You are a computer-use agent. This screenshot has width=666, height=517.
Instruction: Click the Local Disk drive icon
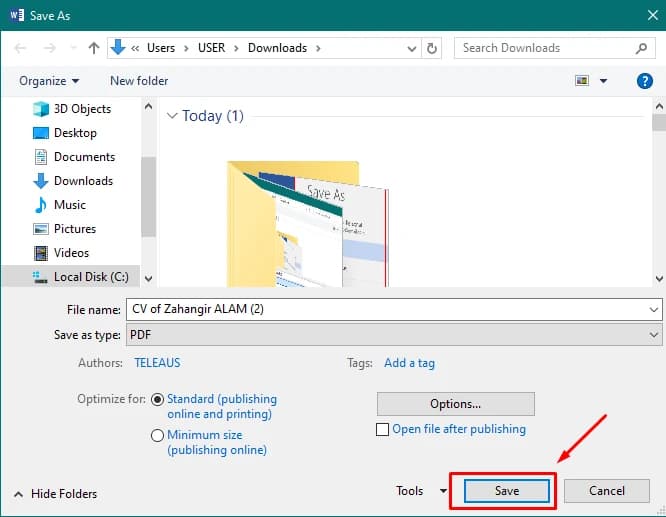tap(40, 277)
